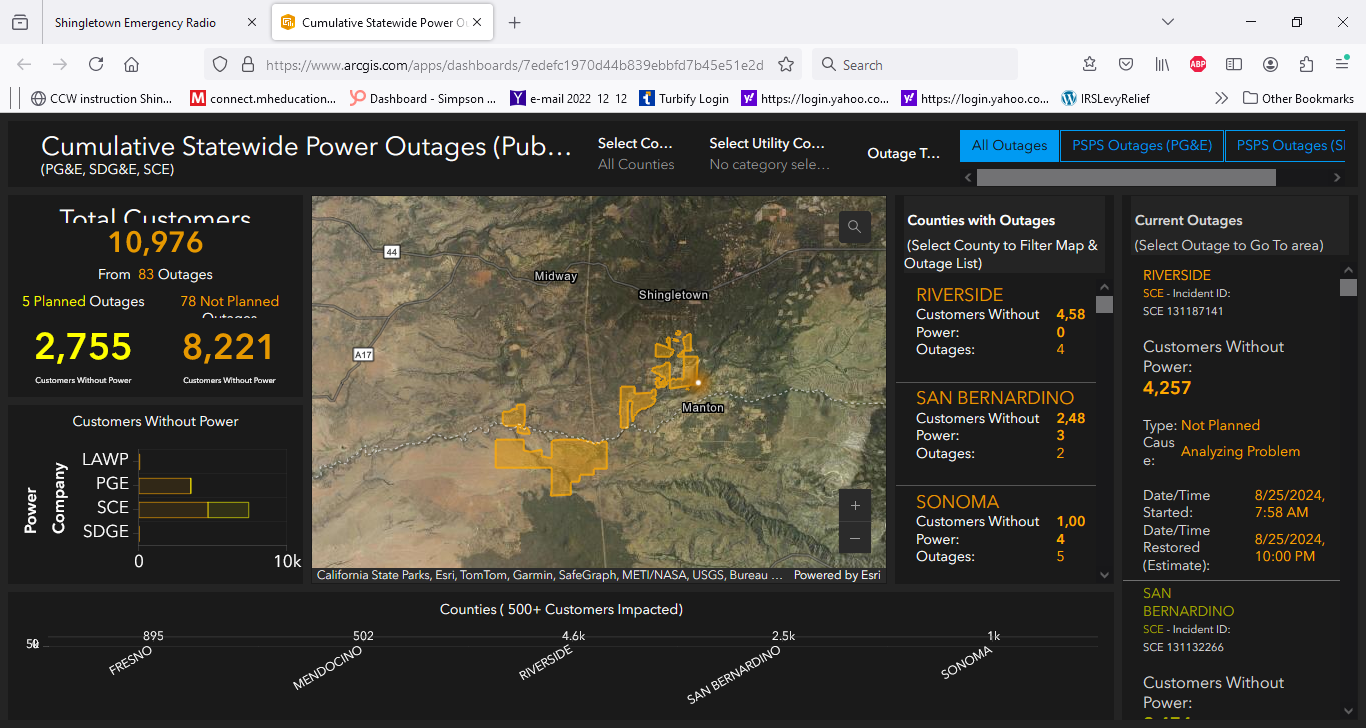Expand the Select County dropdown

click(x=636, y=153)
